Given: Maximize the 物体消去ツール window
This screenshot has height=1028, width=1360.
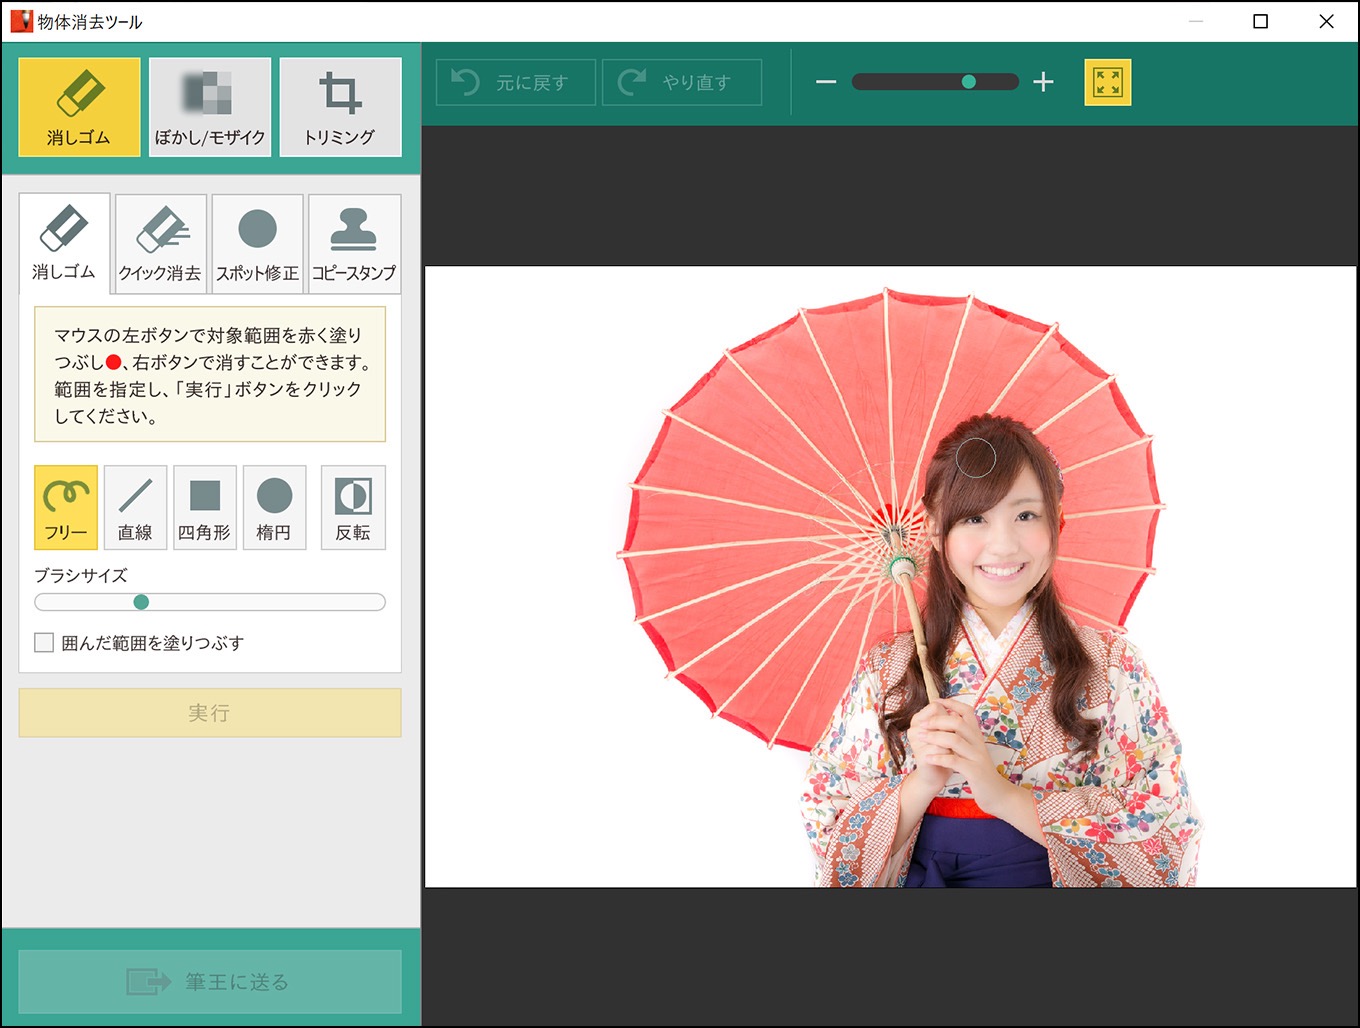Looking at the screenshot, I should (1261, 21).
